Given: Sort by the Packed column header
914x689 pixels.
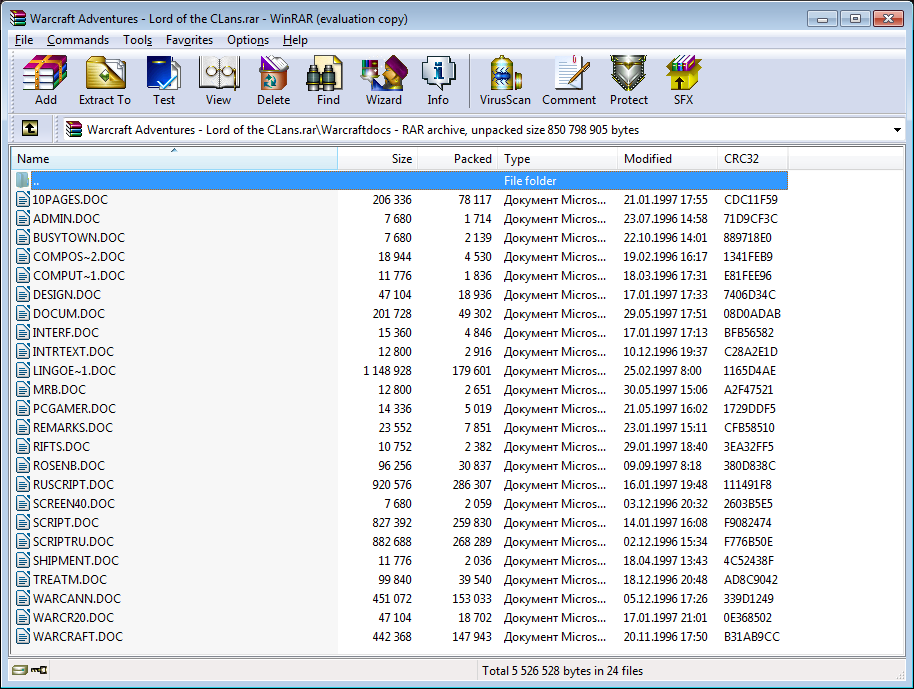Looking at the screenshot, I should point(458,159).
